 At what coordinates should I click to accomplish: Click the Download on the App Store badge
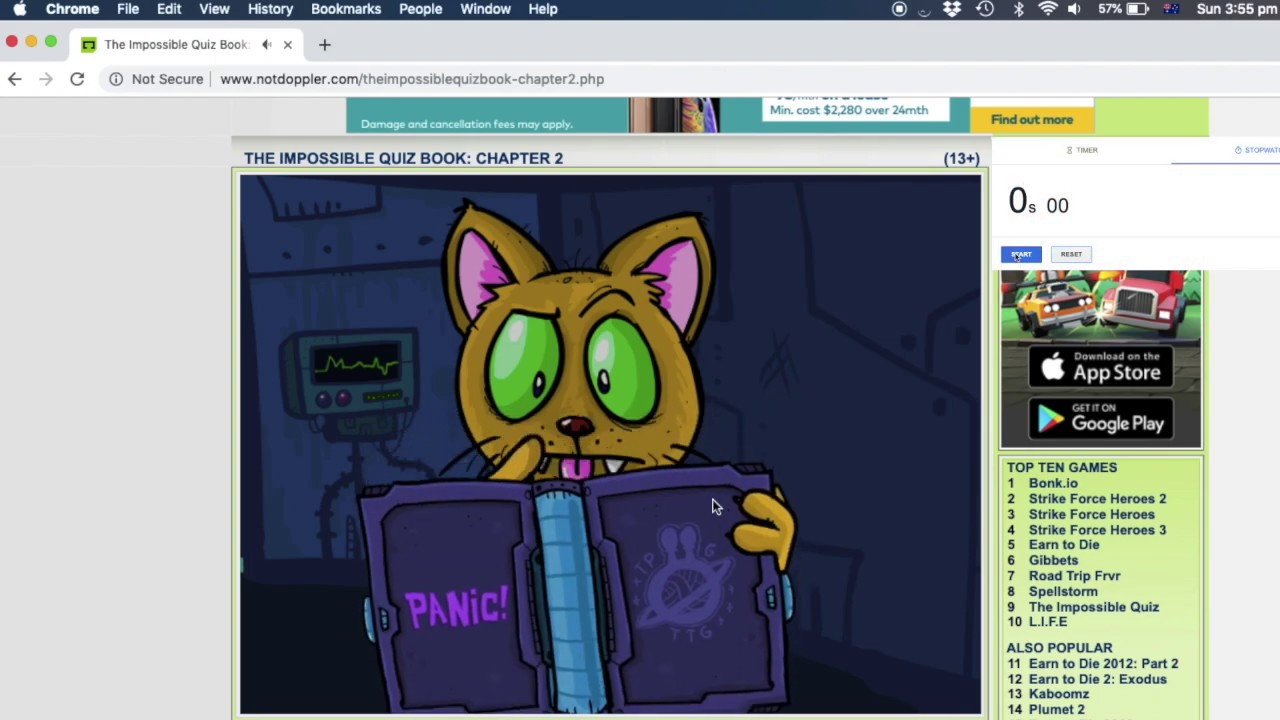(1100, 367)
